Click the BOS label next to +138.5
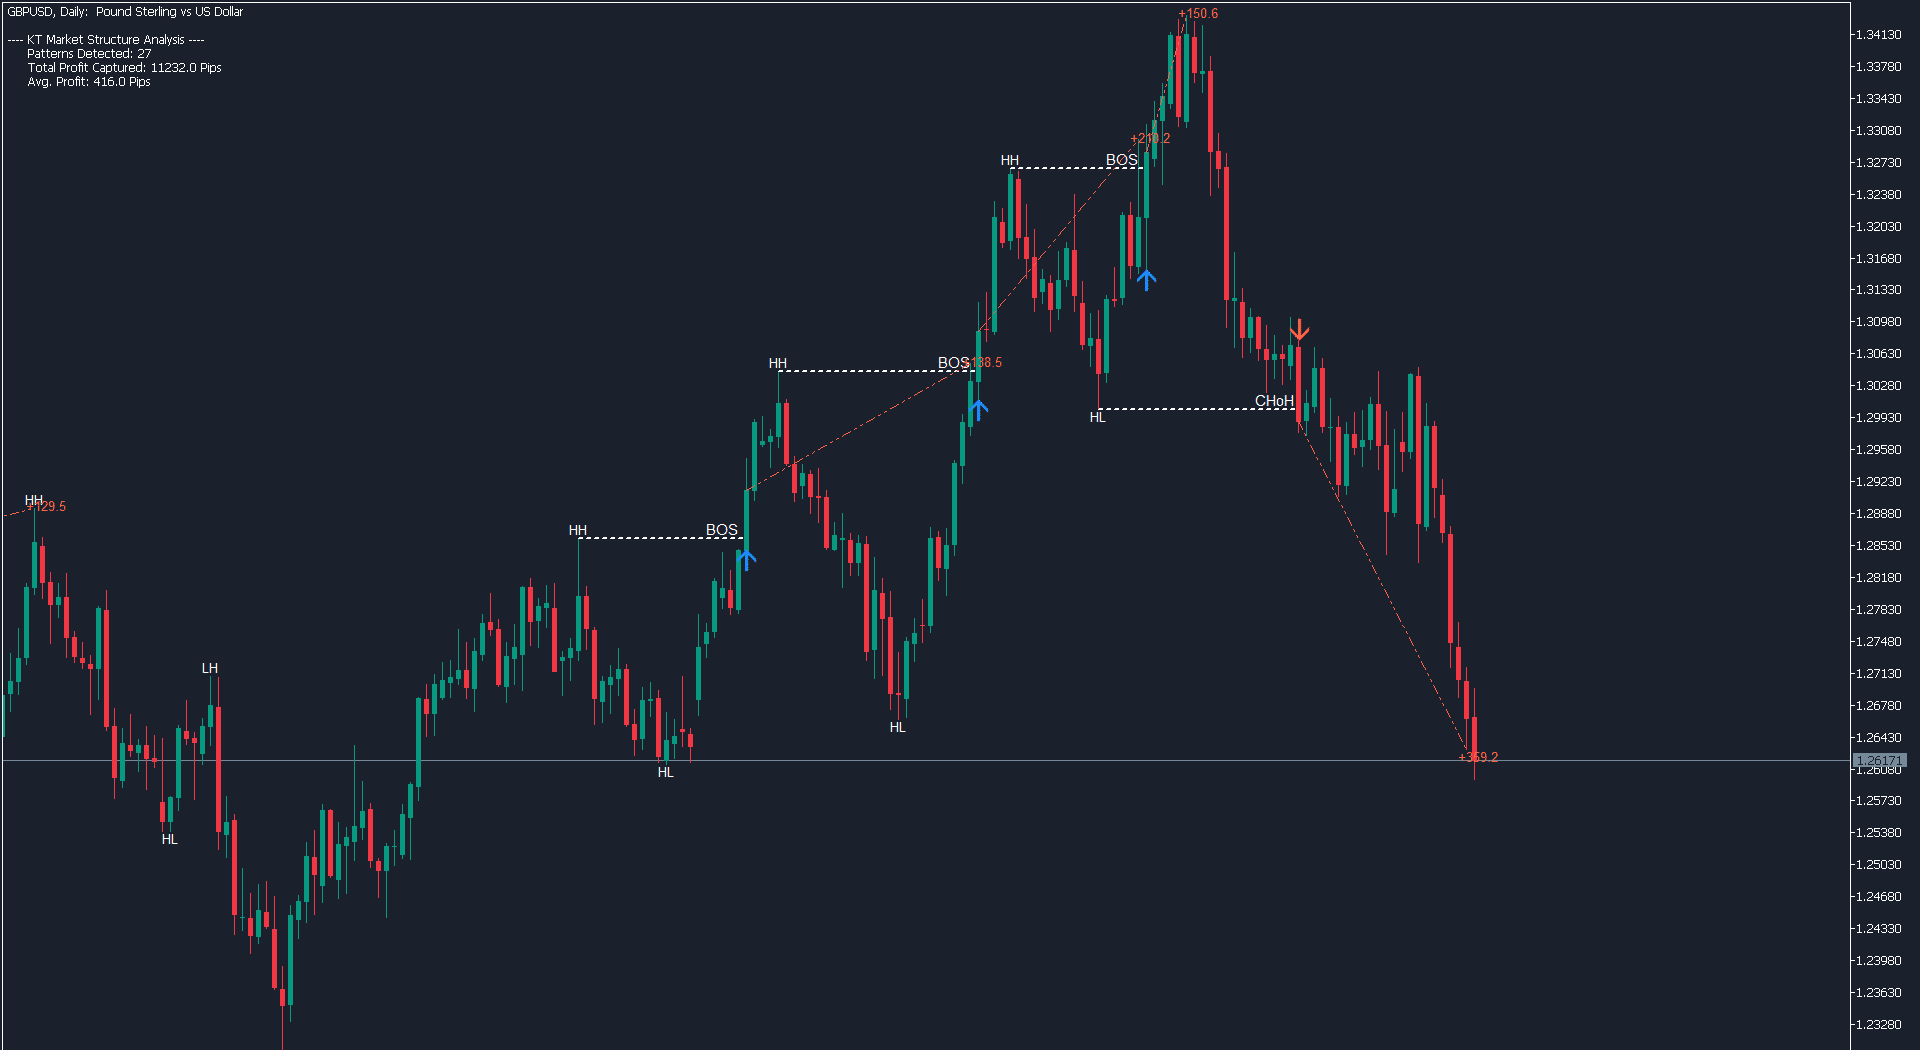1920x1050 pixels. click(953, 363)
